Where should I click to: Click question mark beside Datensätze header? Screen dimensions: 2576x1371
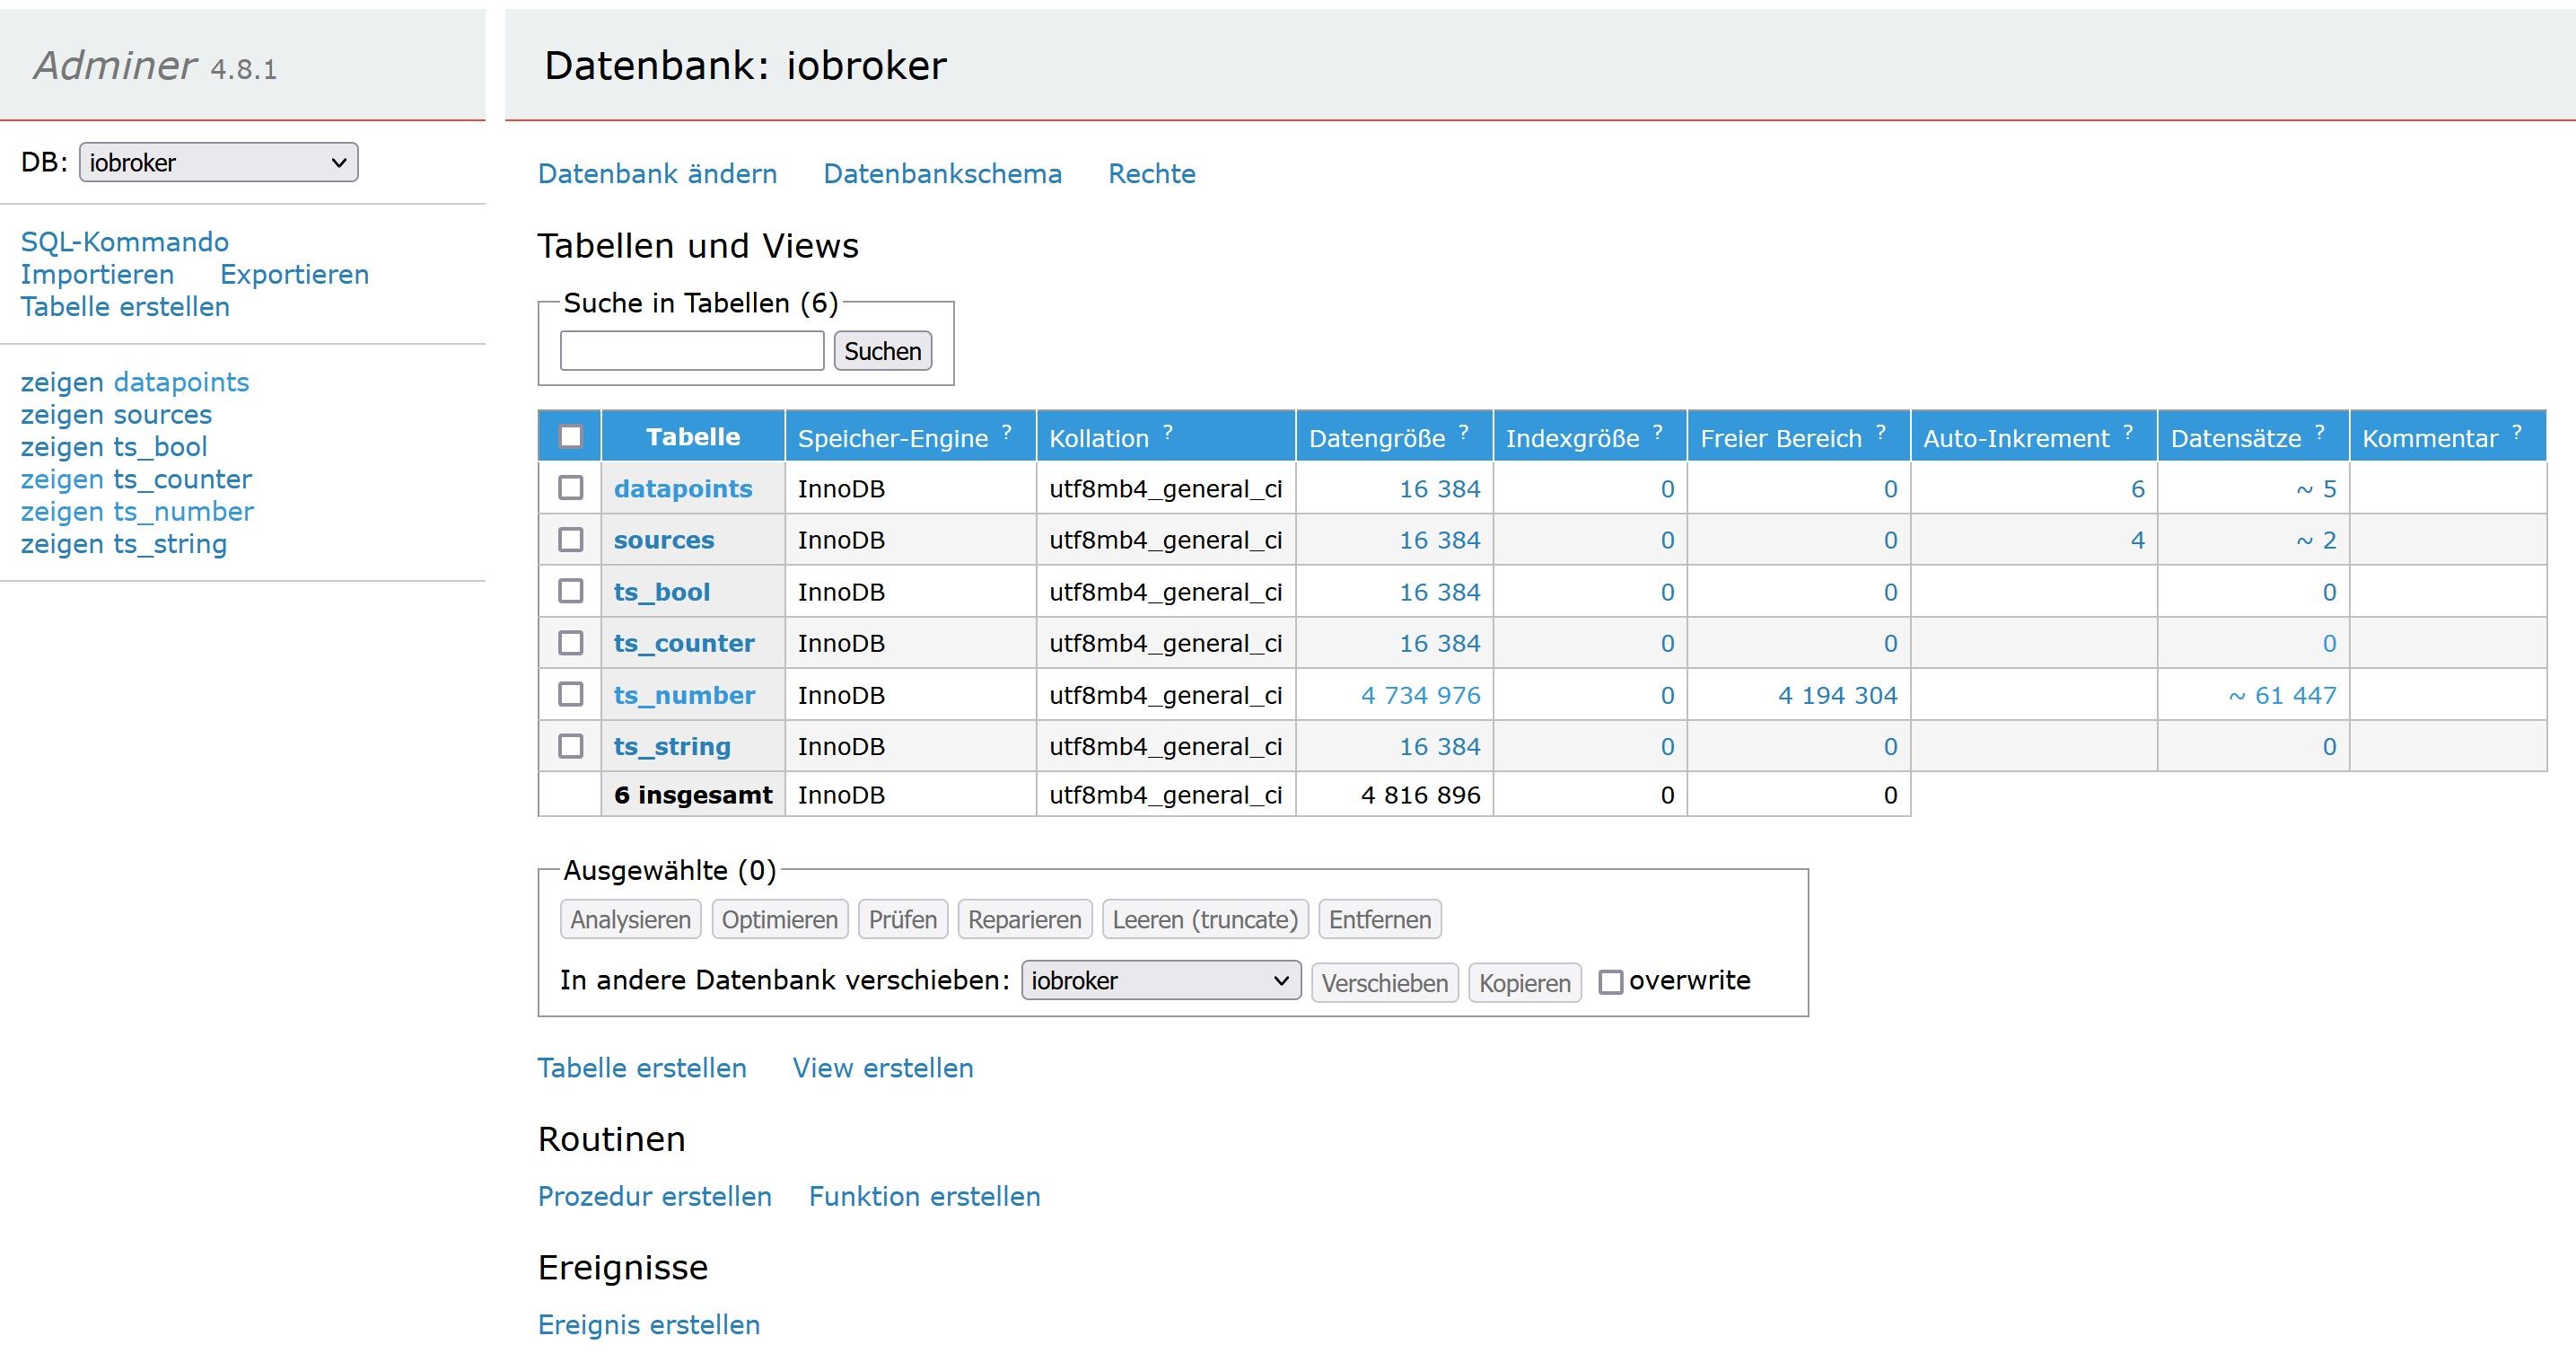point(2319,432)
